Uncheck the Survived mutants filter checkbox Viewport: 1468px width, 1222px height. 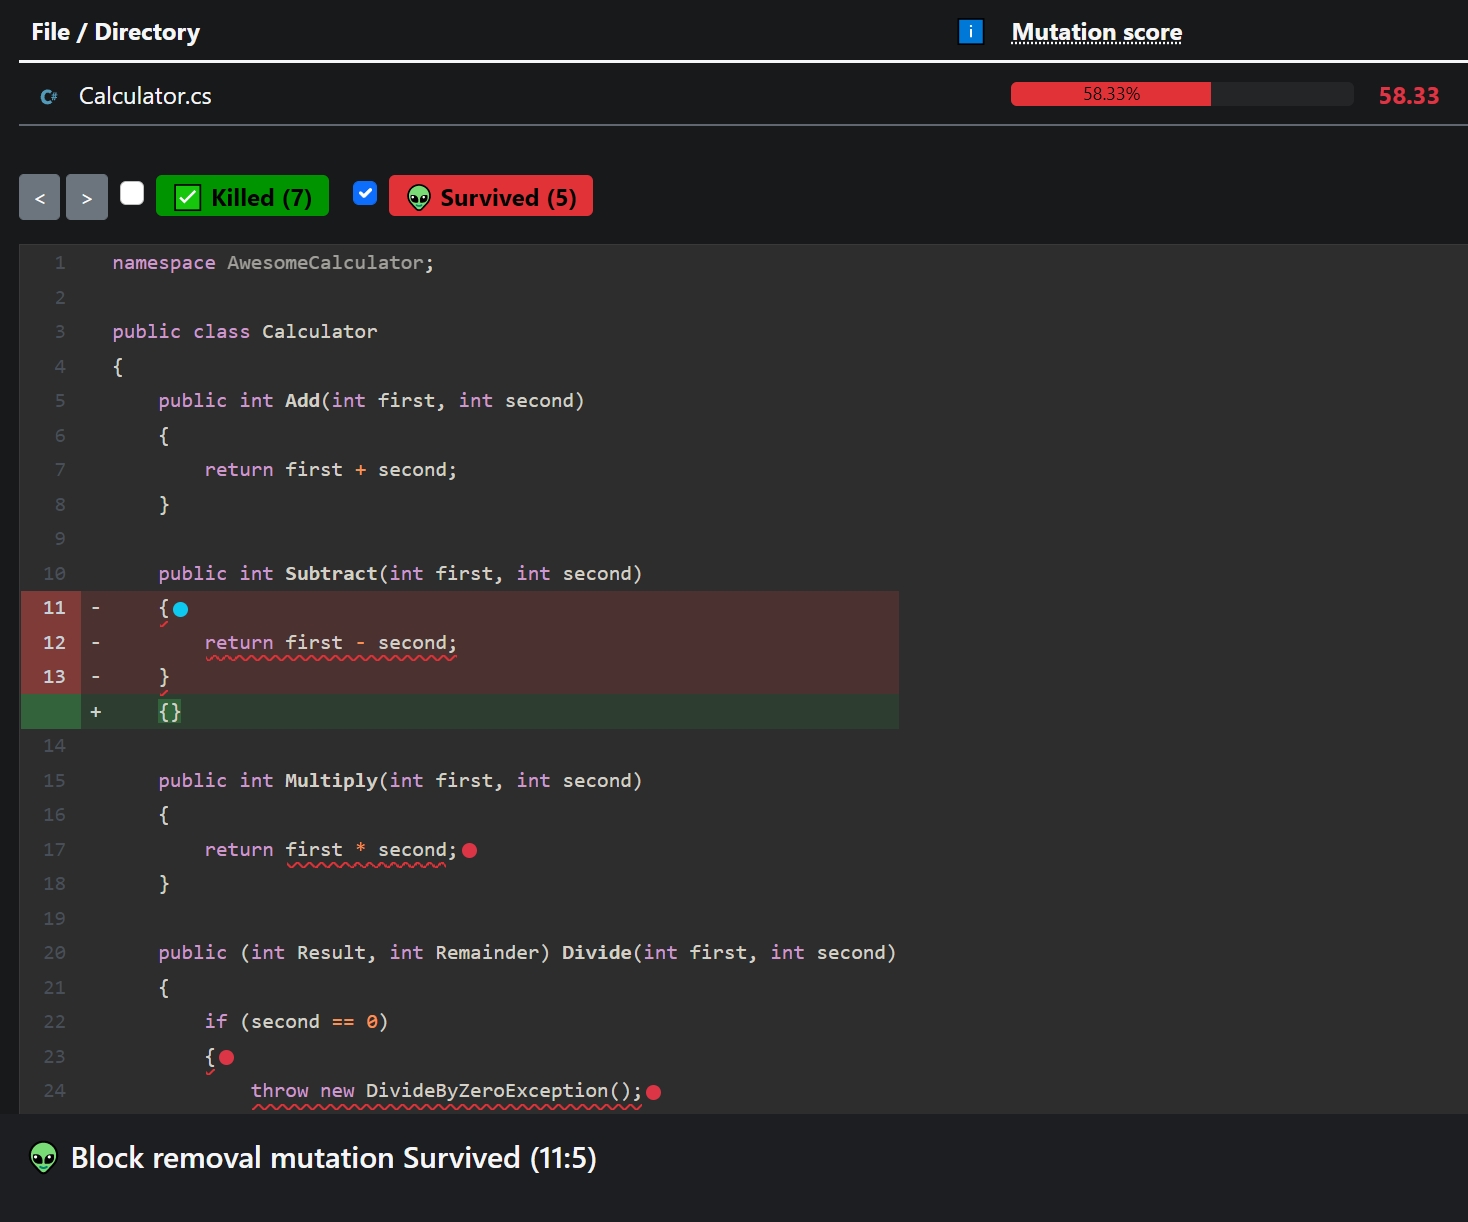[x=365, y=193]
